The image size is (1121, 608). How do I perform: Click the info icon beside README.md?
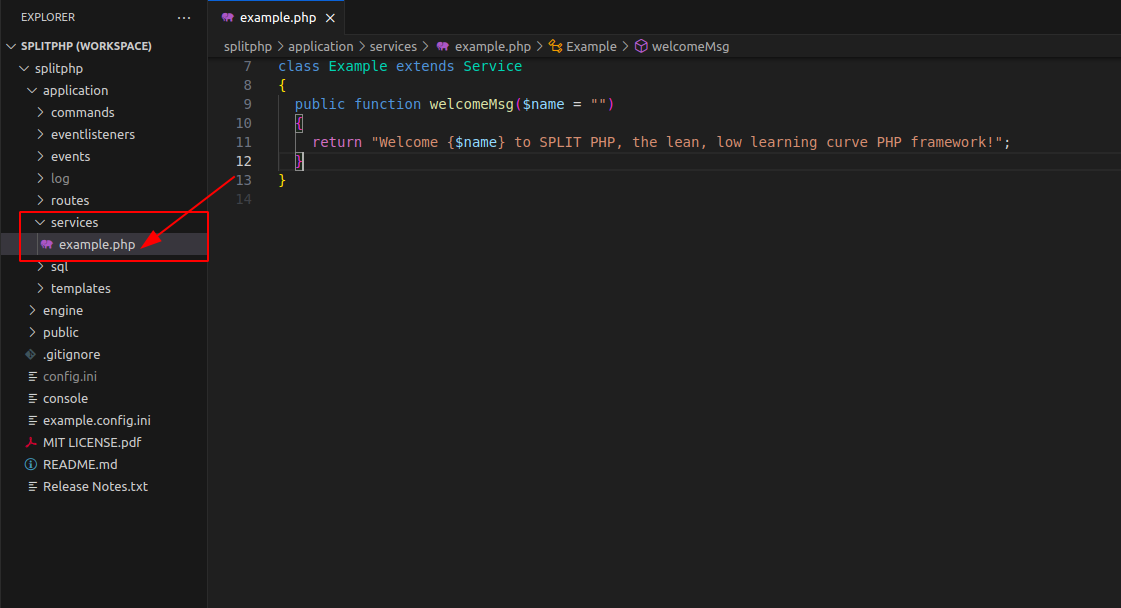[31, 464]
